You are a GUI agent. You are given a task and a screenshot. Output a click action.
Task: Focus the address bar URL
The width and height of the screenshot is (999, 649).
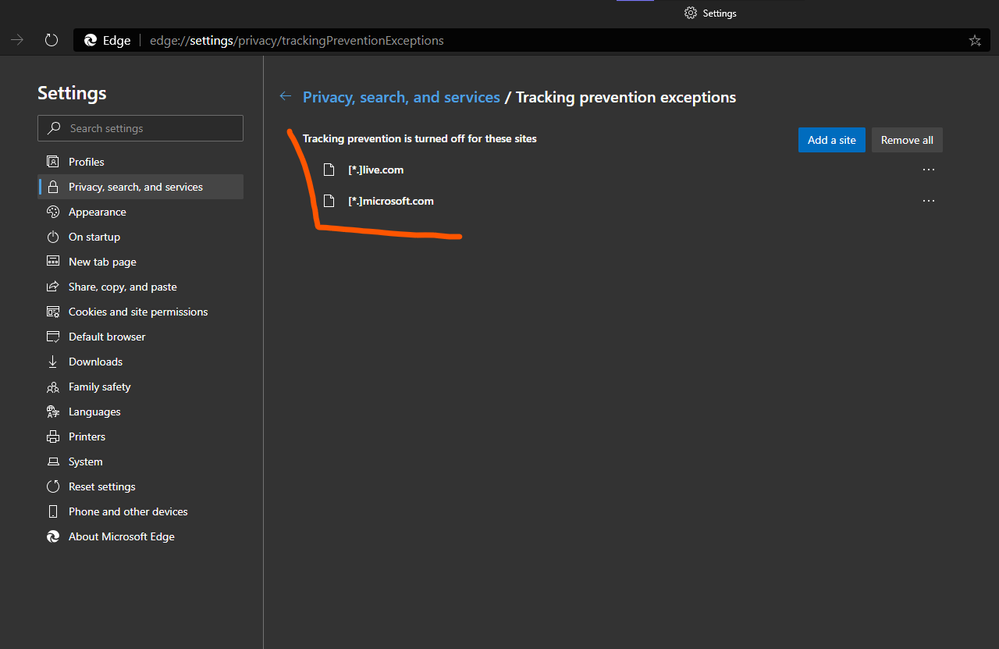(x=297, y=41)
